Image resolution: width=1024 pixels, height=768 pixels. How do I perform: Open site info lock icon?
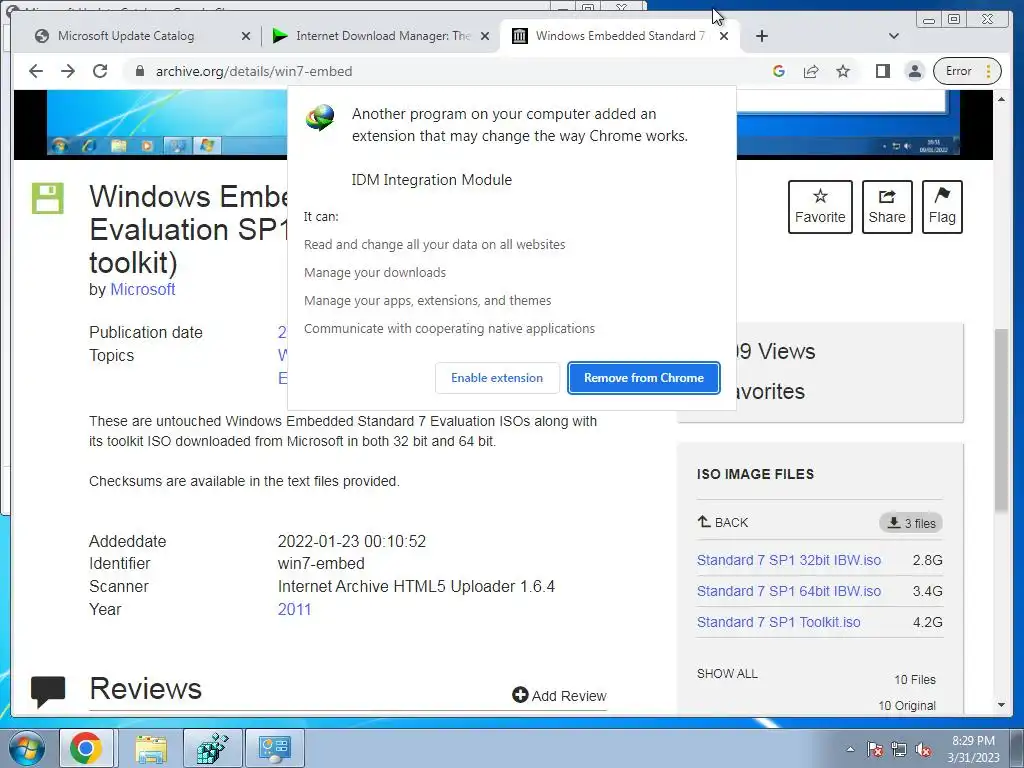pyautogui.click(x=139, y=71)
